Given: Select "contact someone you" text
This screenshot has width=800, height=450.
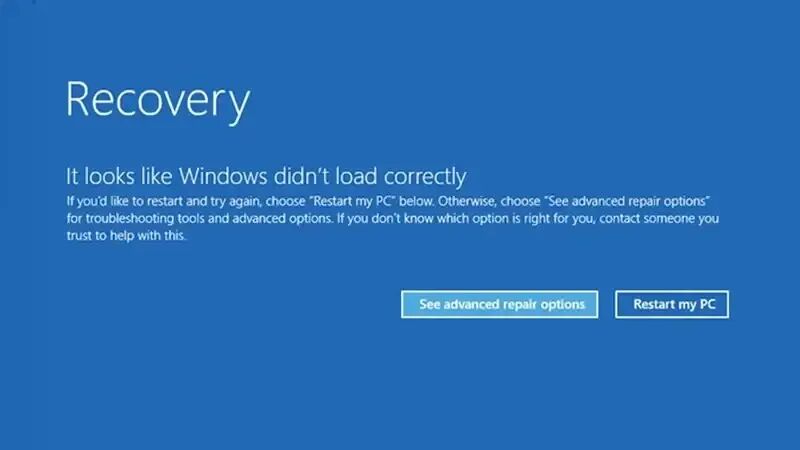Looking at the screenshot, I should coord(659,219).
